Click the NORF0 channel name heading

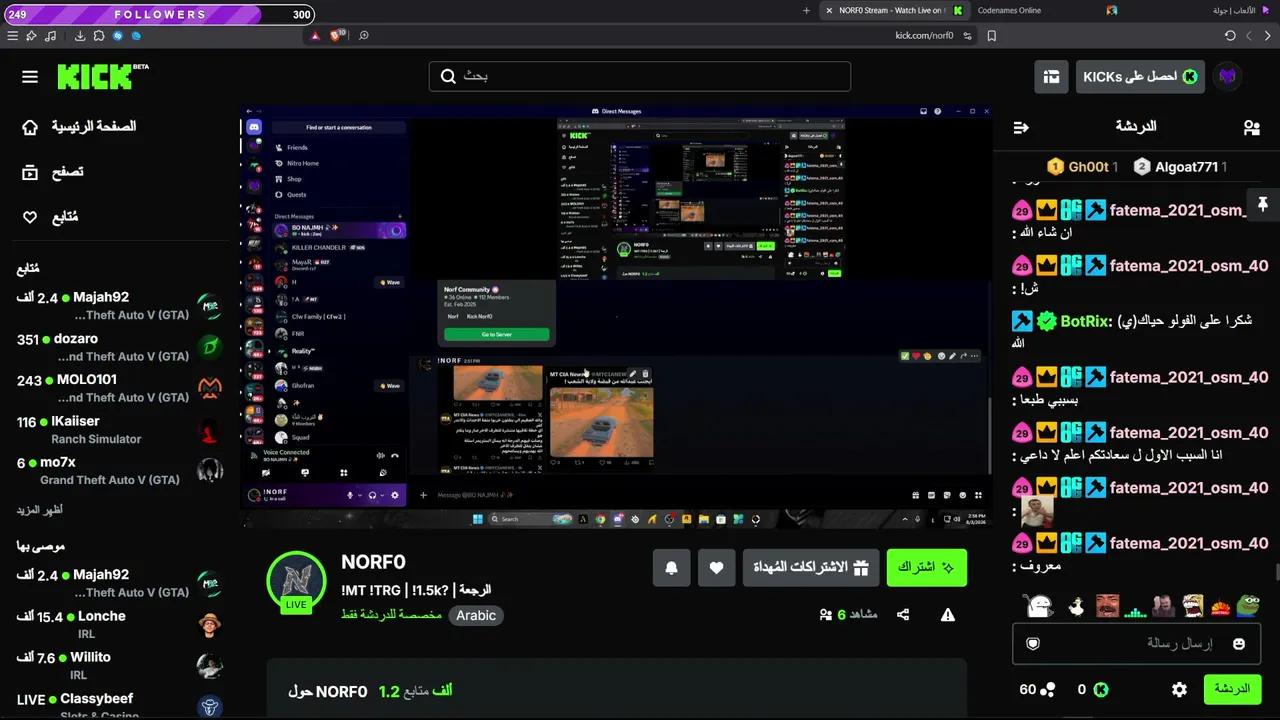click(x=373, y=562)
